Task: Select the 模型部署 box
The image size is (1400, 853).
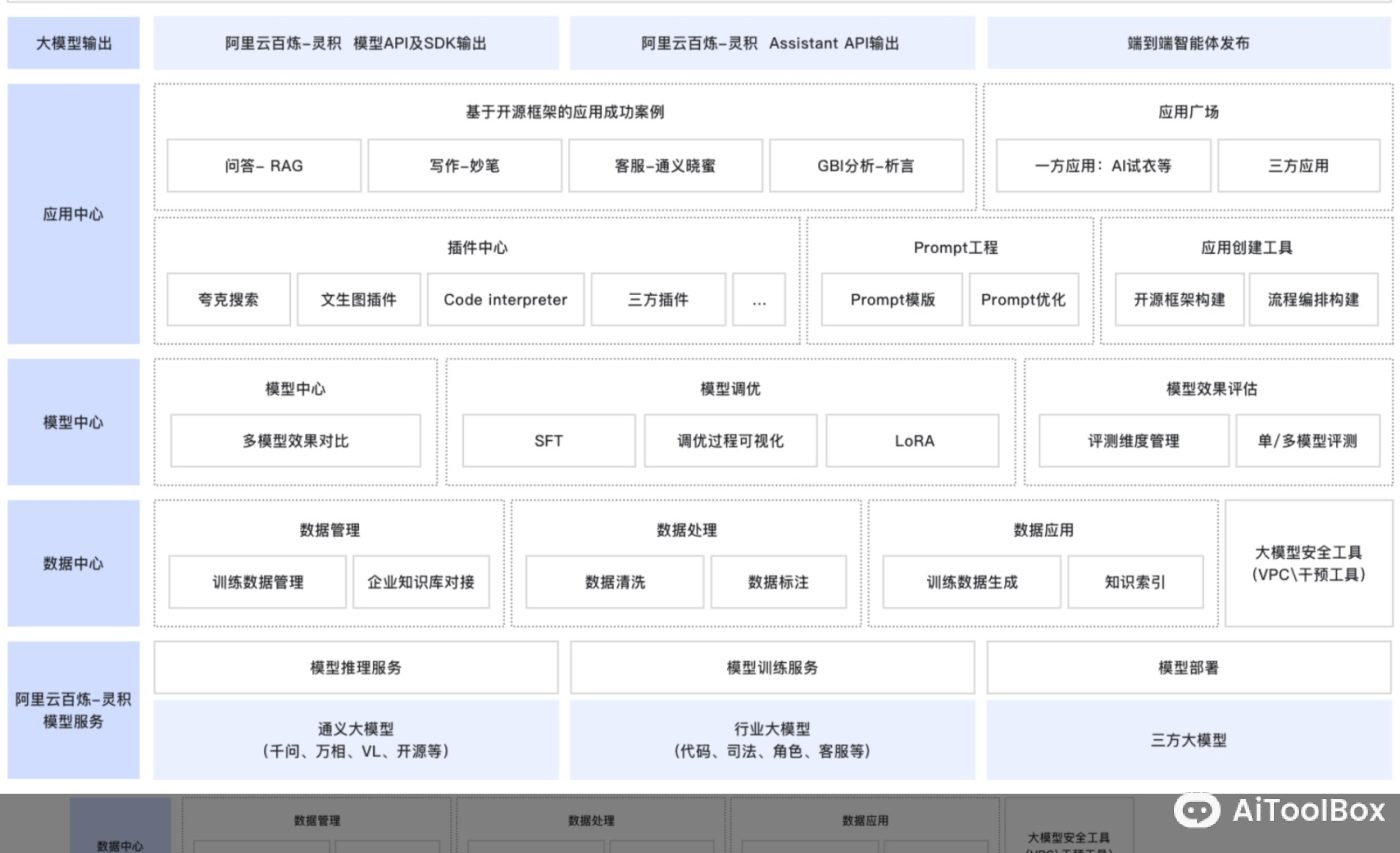Action: [1189, 668]
